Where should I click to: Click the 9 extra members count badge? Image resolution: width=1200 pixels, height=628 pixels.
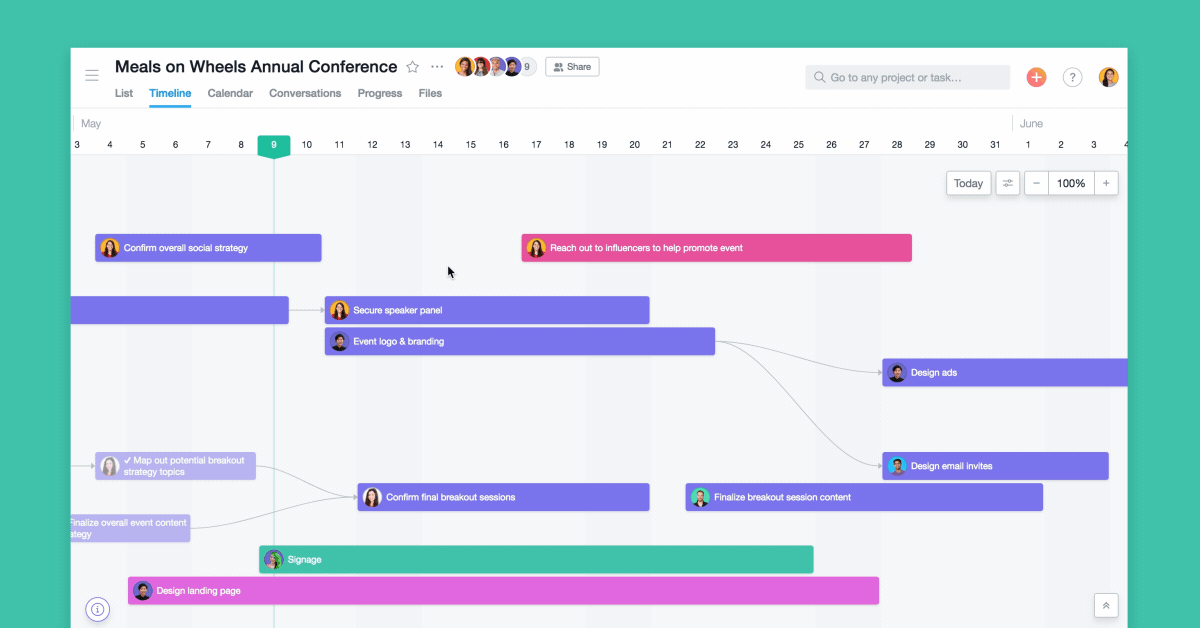coord(527,66)
